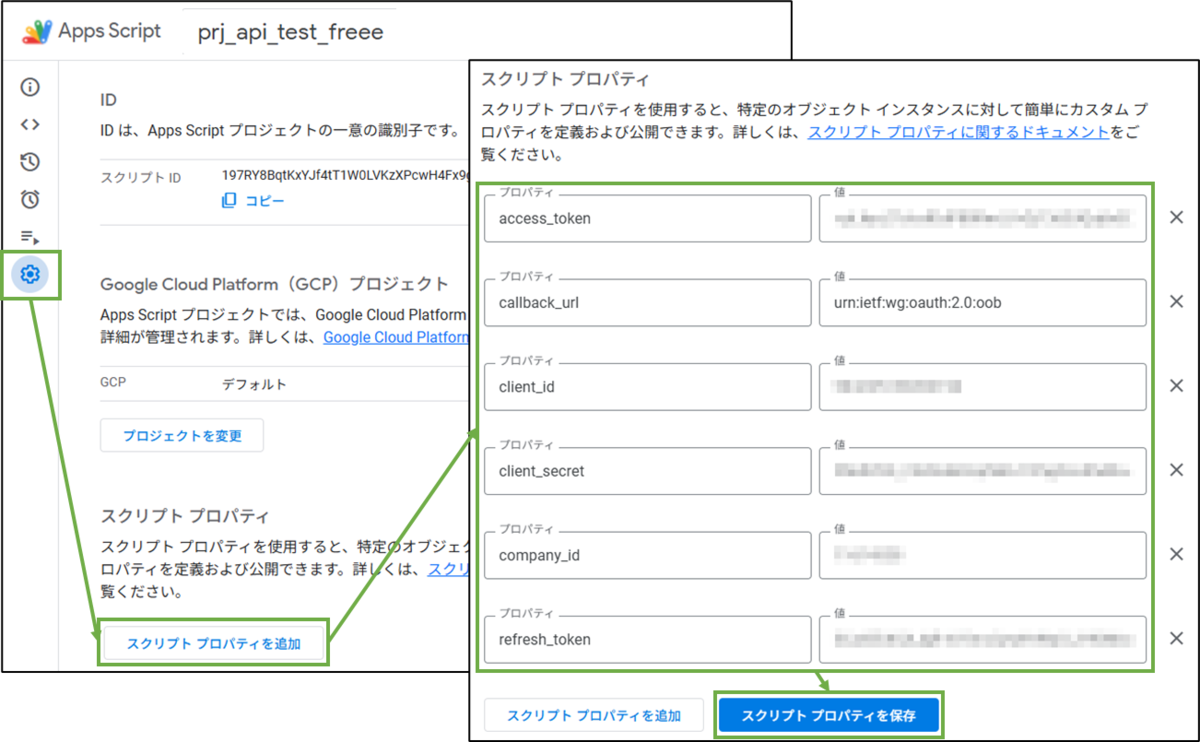
Task: Open スクリプト プロパティに関するドキュメント link
Action: click(x=958, y=132)
